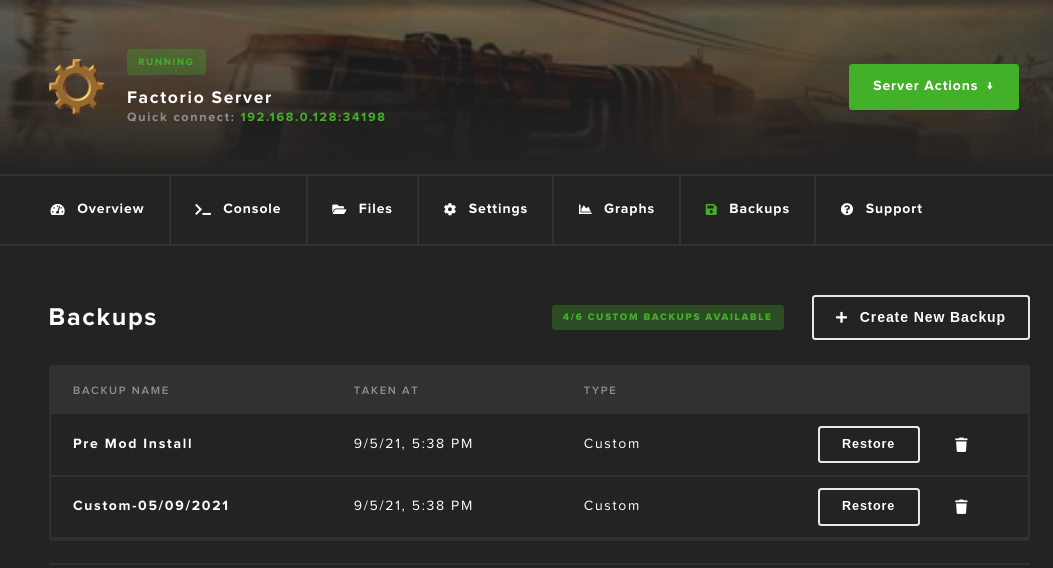This screenshot has width=1053, height=568.
Task: Click the Backups page heading
Action: pyautogui.click(x=103, y=317)
